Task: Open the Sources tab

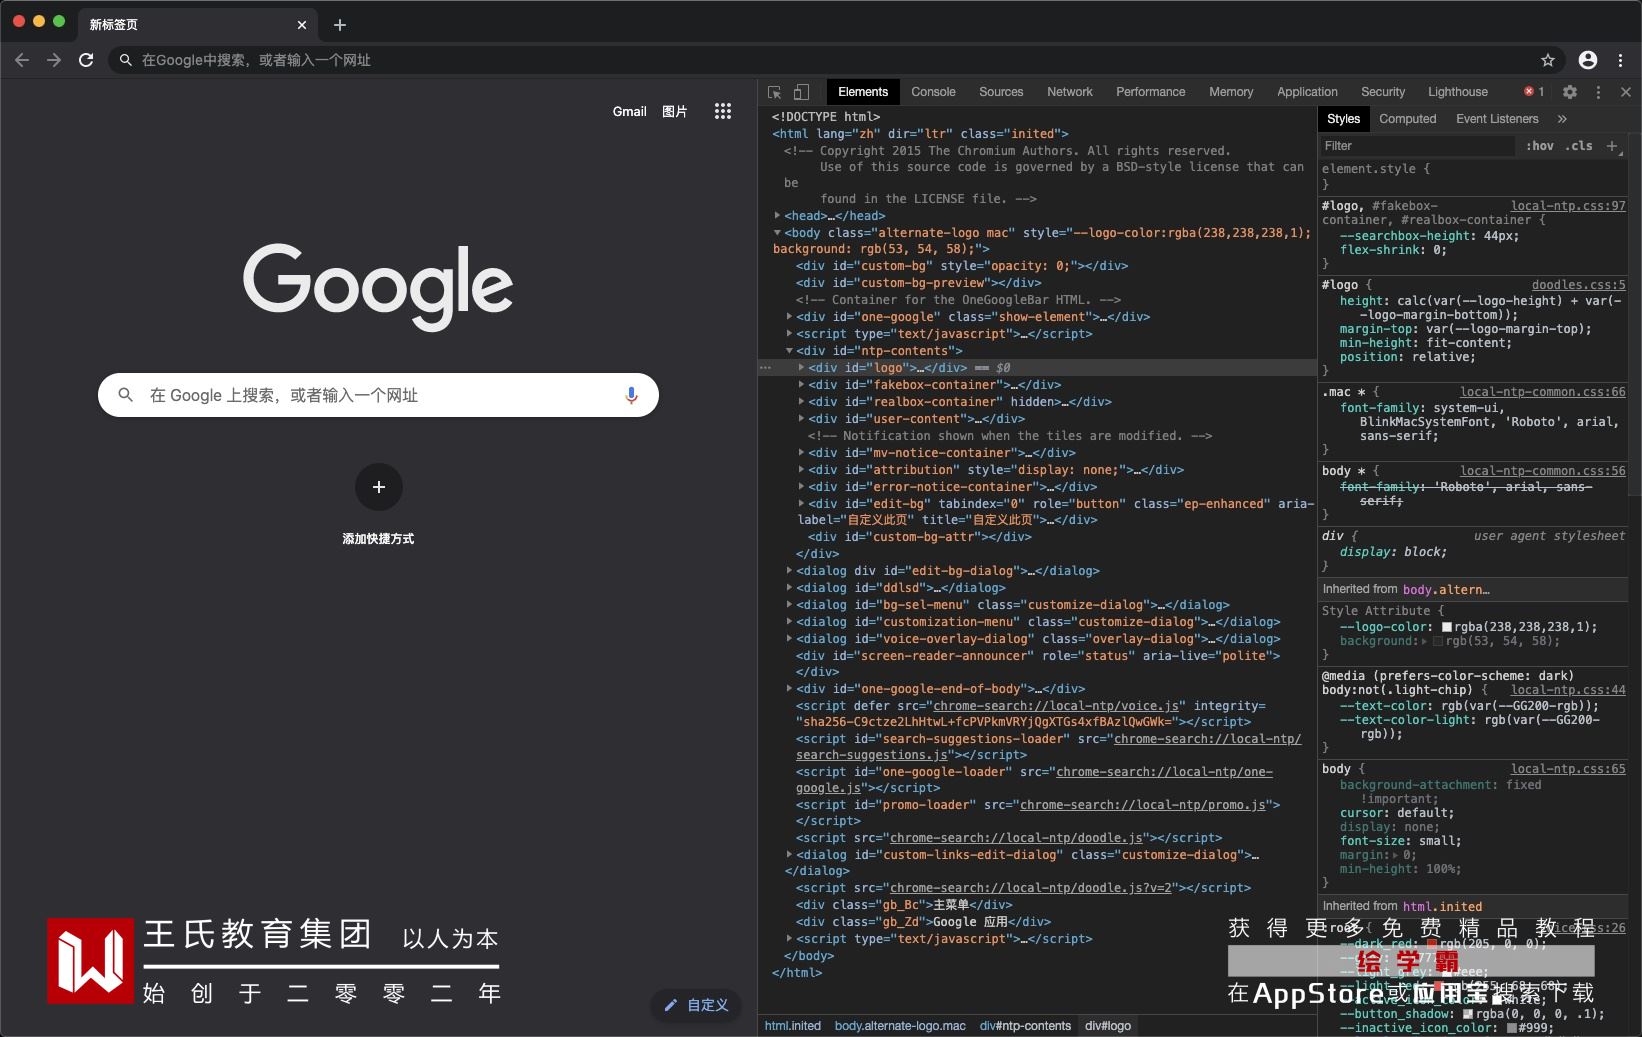Action: click(x=1001, y=92)
